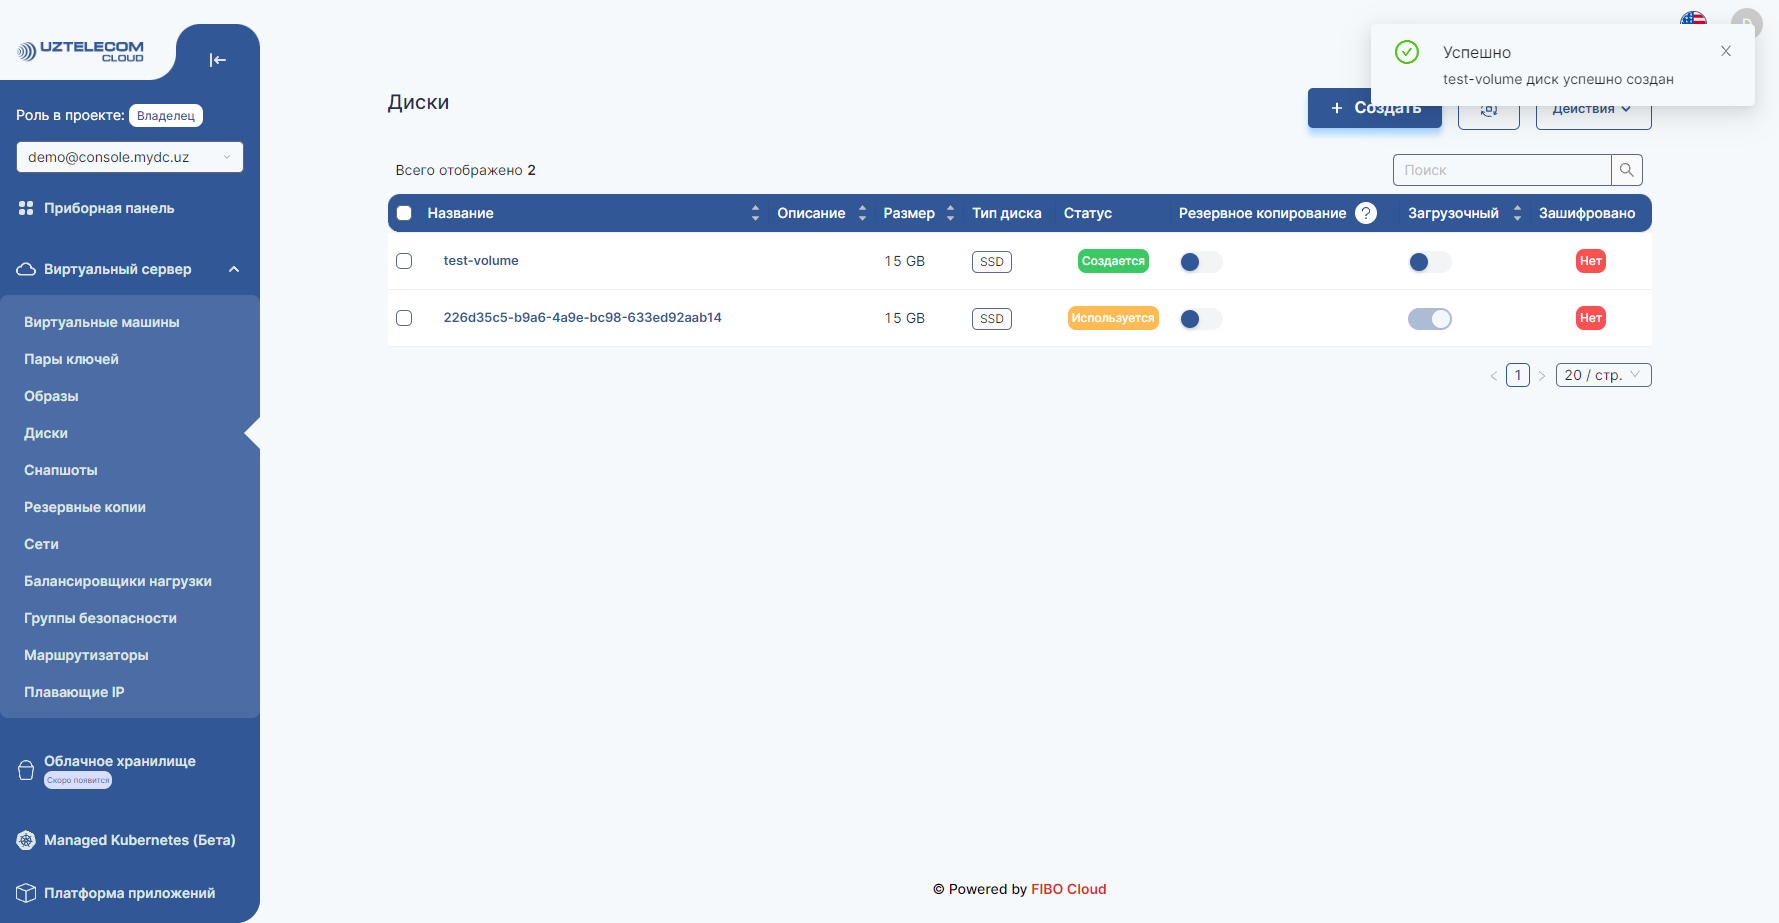The width and height of the screenshot is (1779, 923).
Task: Toggle backup switch for test-volume
Action: pyautogui.click(x=1200, y=262)
